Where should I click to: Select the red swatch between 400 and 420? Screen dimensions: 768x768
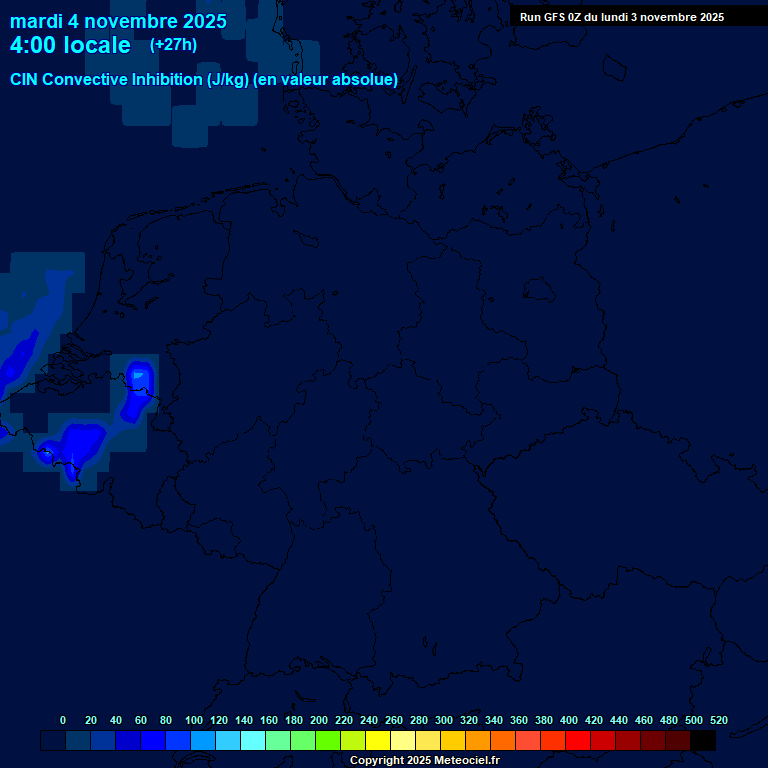click(578, 740)
